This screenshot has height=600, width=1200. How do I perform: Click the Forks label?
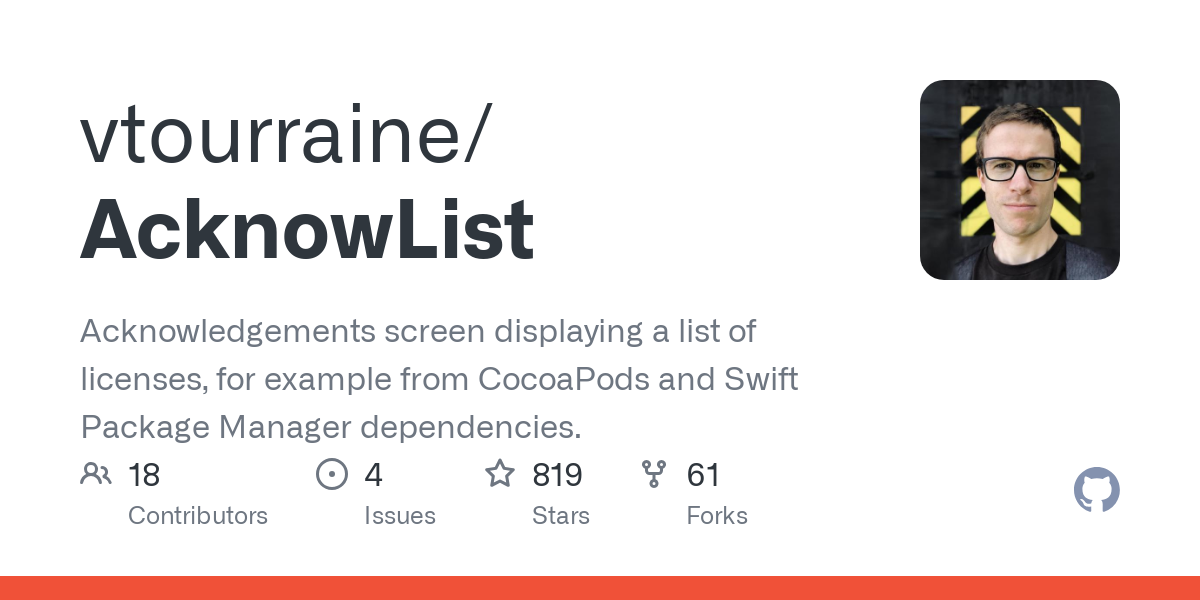click(717, 516)
